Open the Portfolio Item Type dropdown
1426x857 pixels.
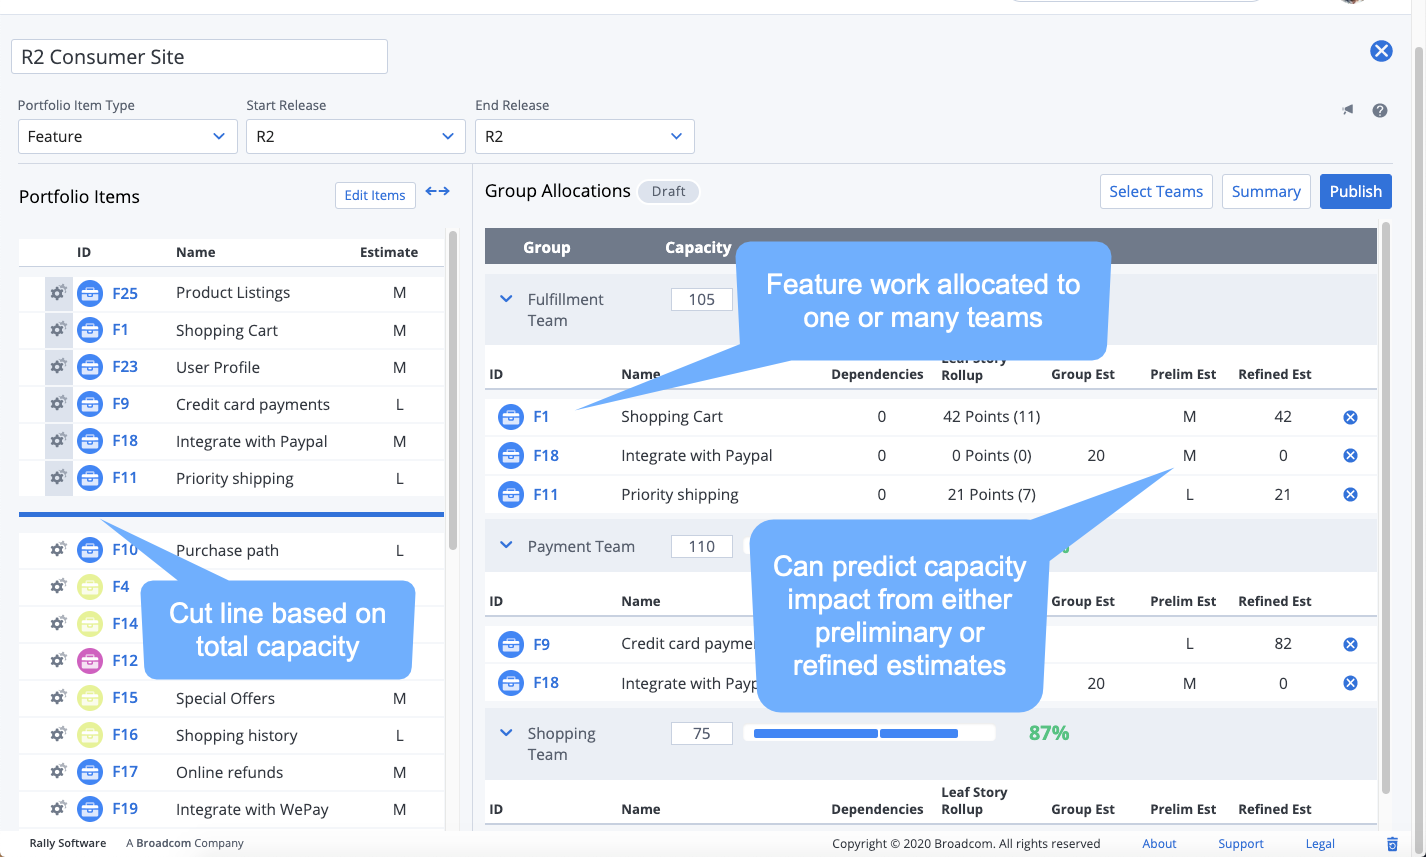127,137
